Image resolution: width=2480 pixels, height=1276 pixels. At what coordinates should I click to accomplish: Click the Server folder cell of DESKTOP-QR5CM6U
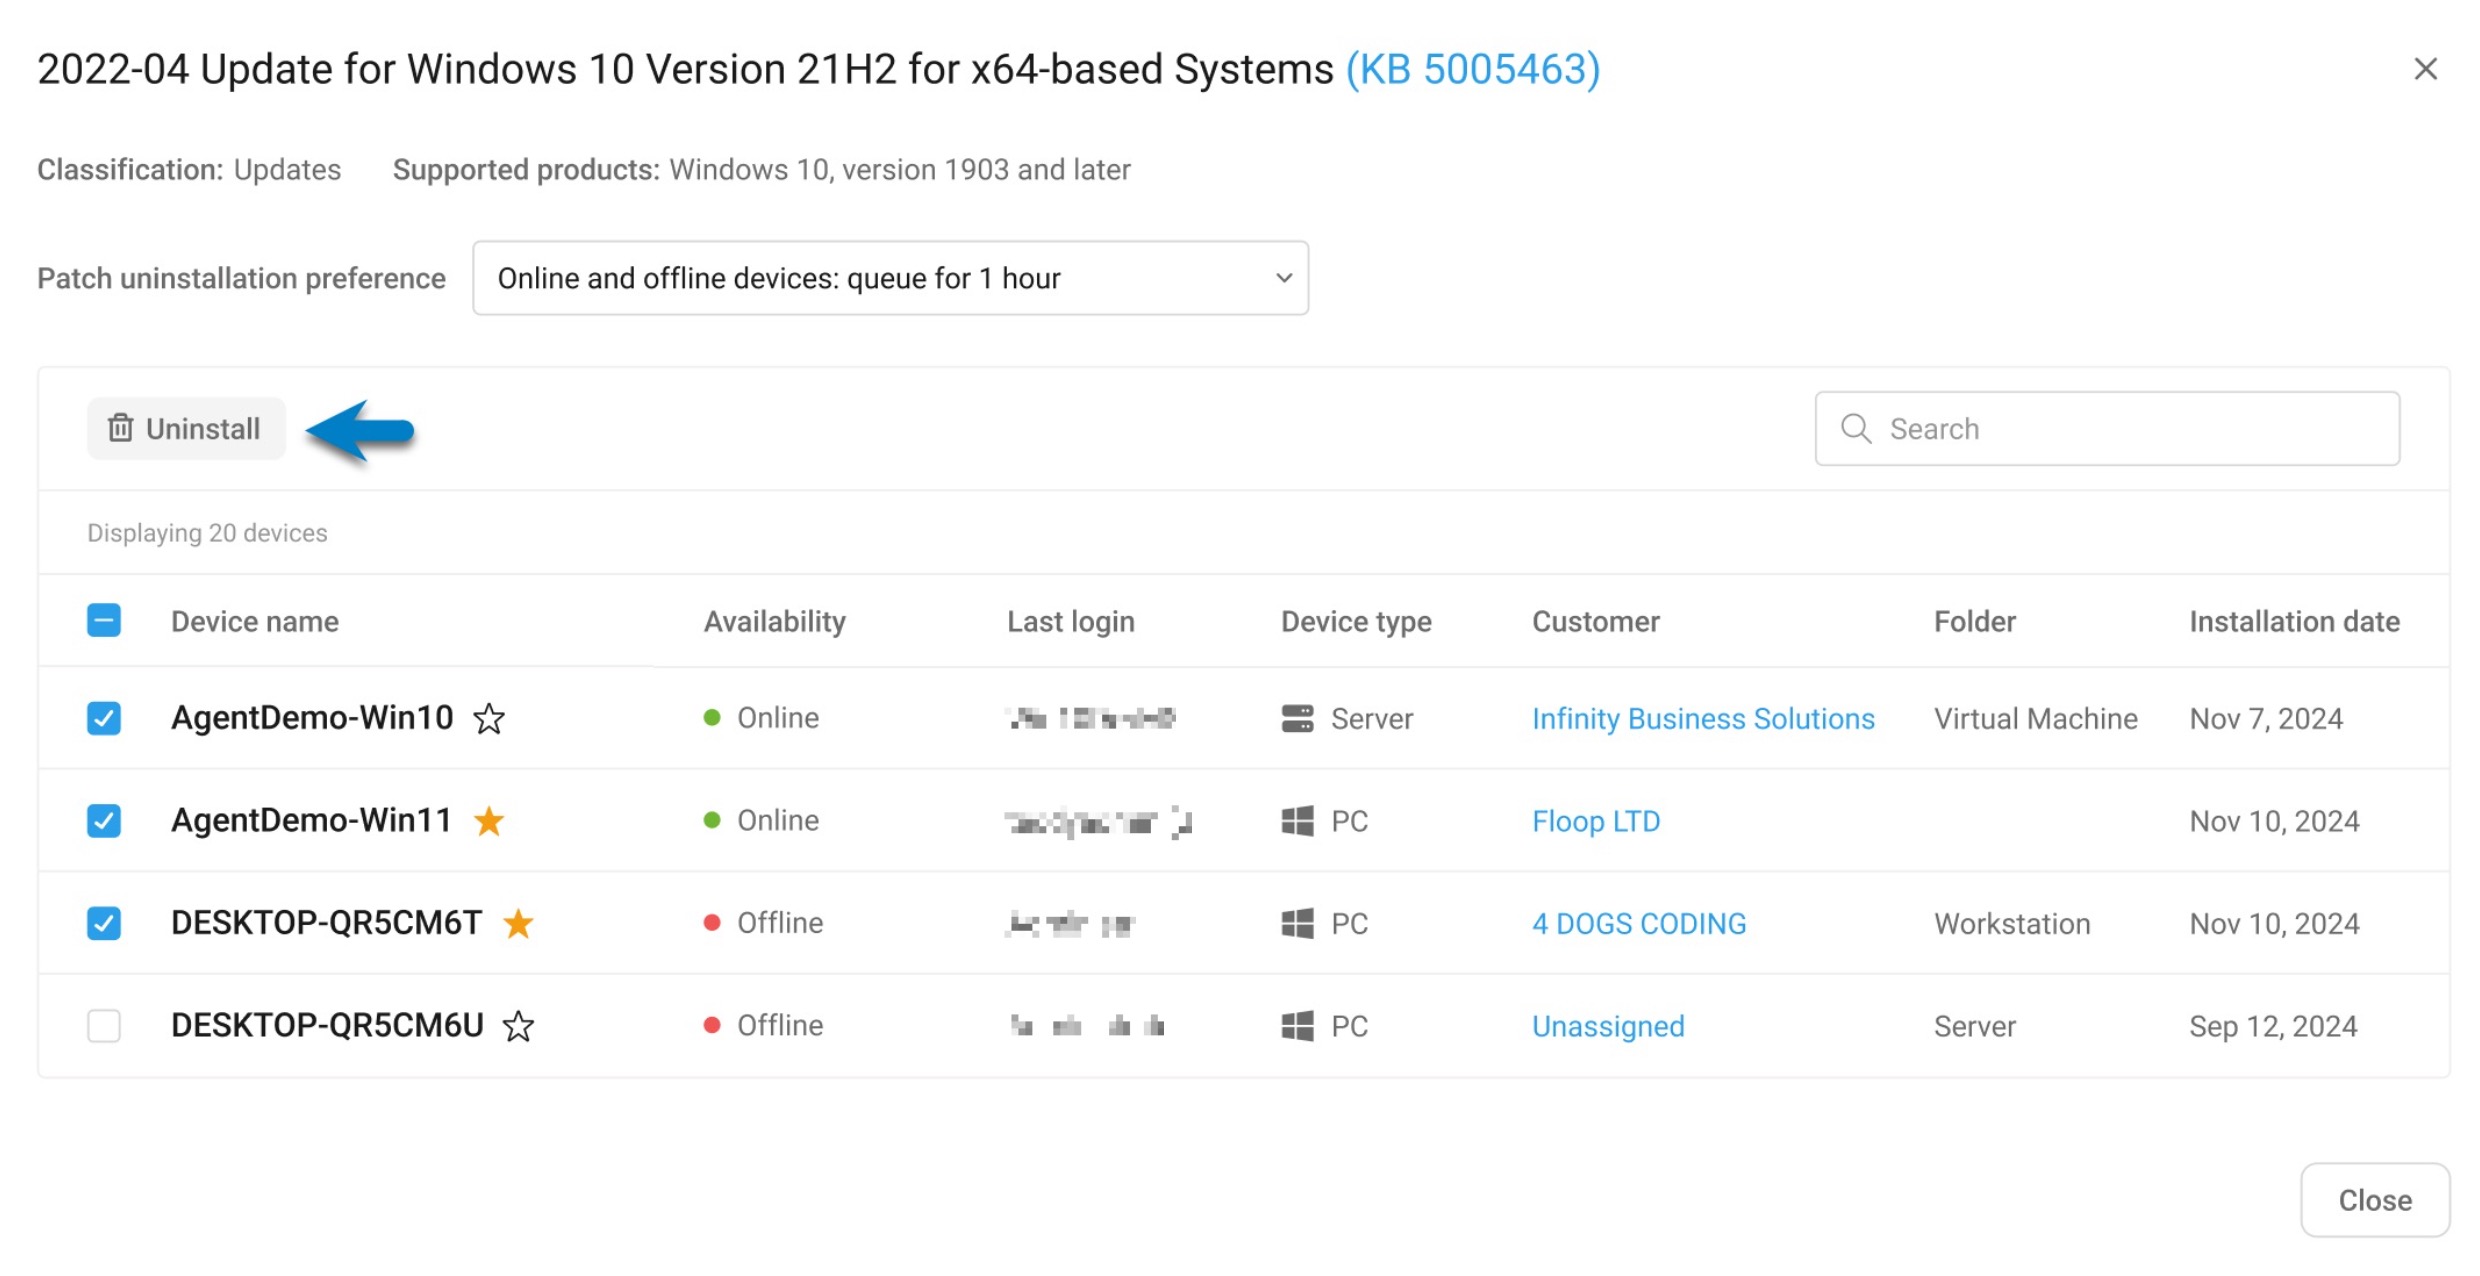tap(1974, 1027)
